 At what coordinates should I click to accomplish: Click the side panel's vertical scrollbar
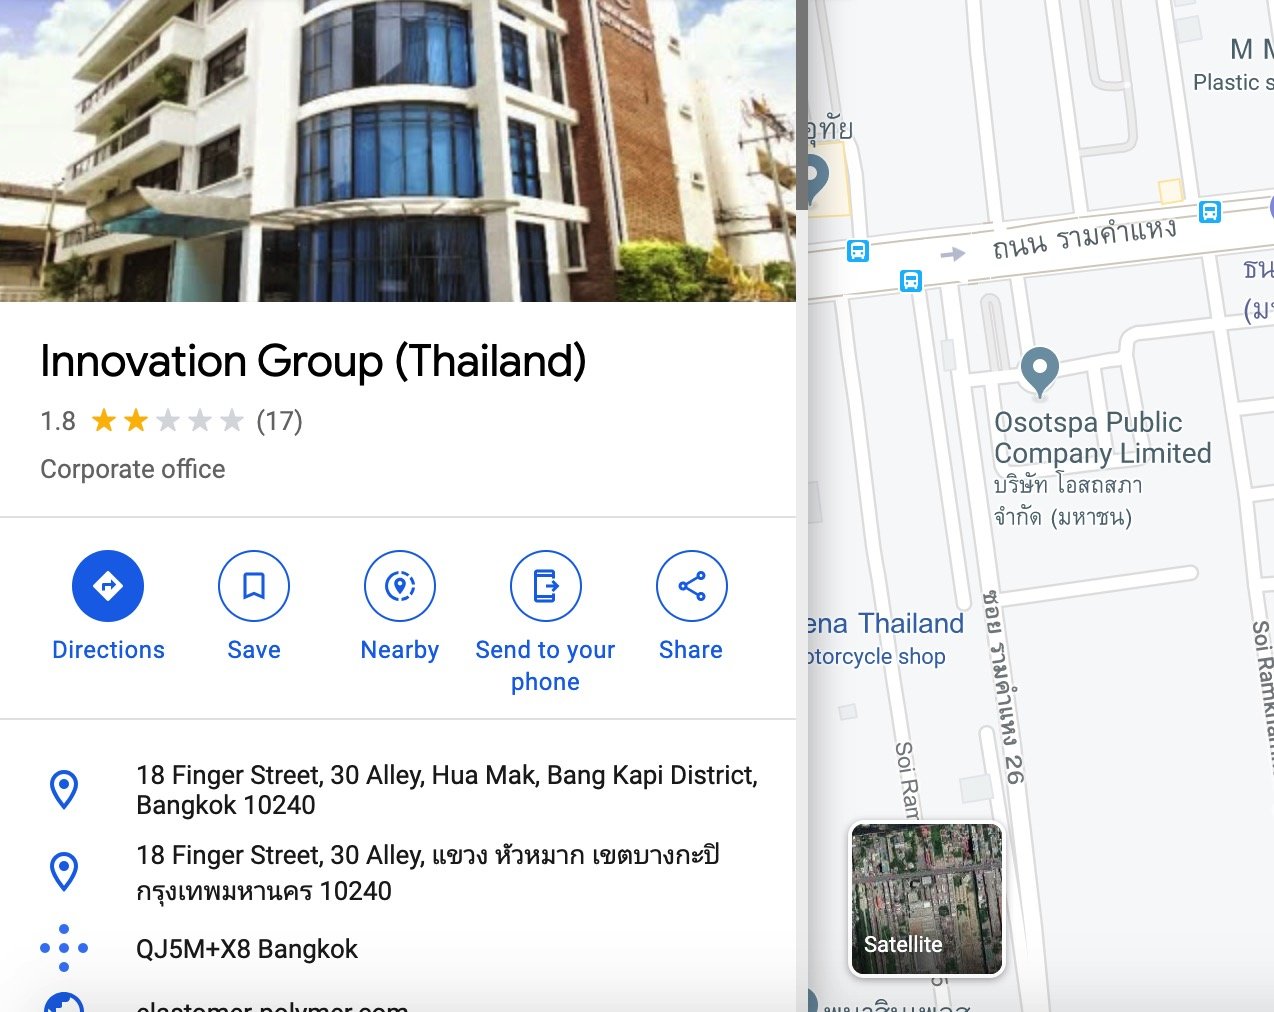coord(802,105)
